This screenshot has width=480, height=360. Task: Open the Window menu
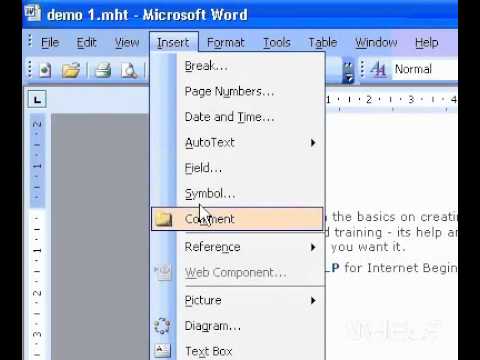(376, 43)
